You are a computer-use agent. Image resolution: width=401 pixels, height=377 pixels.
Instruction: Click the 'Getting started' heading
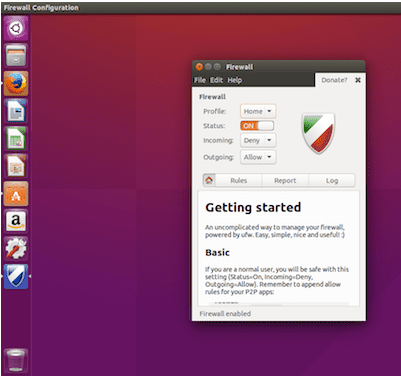click(x=253, y=207)
